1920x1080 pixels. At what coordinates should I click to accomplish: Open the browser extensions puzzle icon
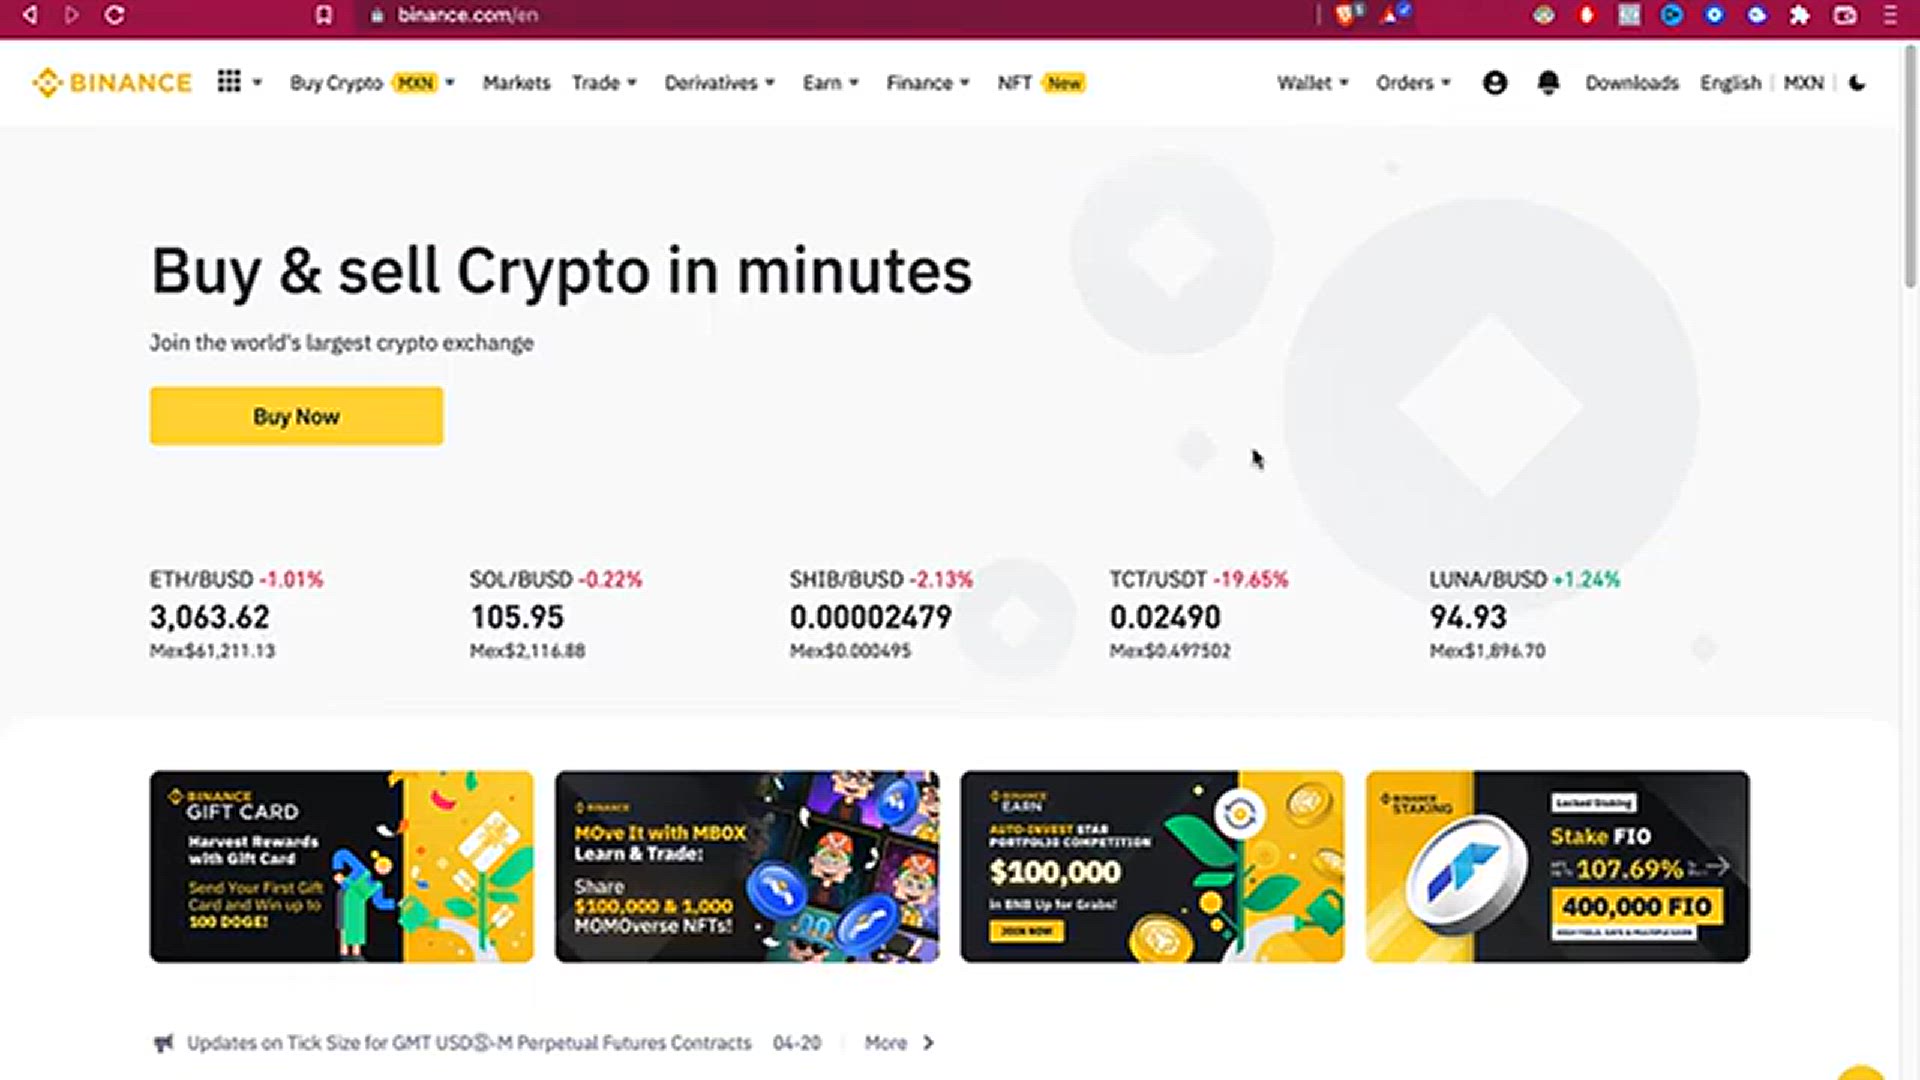[1800, 15]
